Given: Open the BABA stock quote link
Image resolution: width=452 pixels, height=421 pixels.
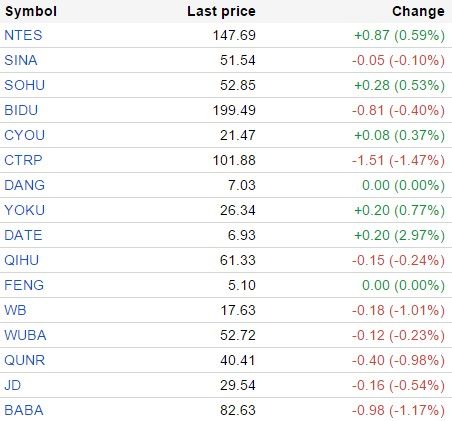Looking at the screenshot, I should 24,410.
